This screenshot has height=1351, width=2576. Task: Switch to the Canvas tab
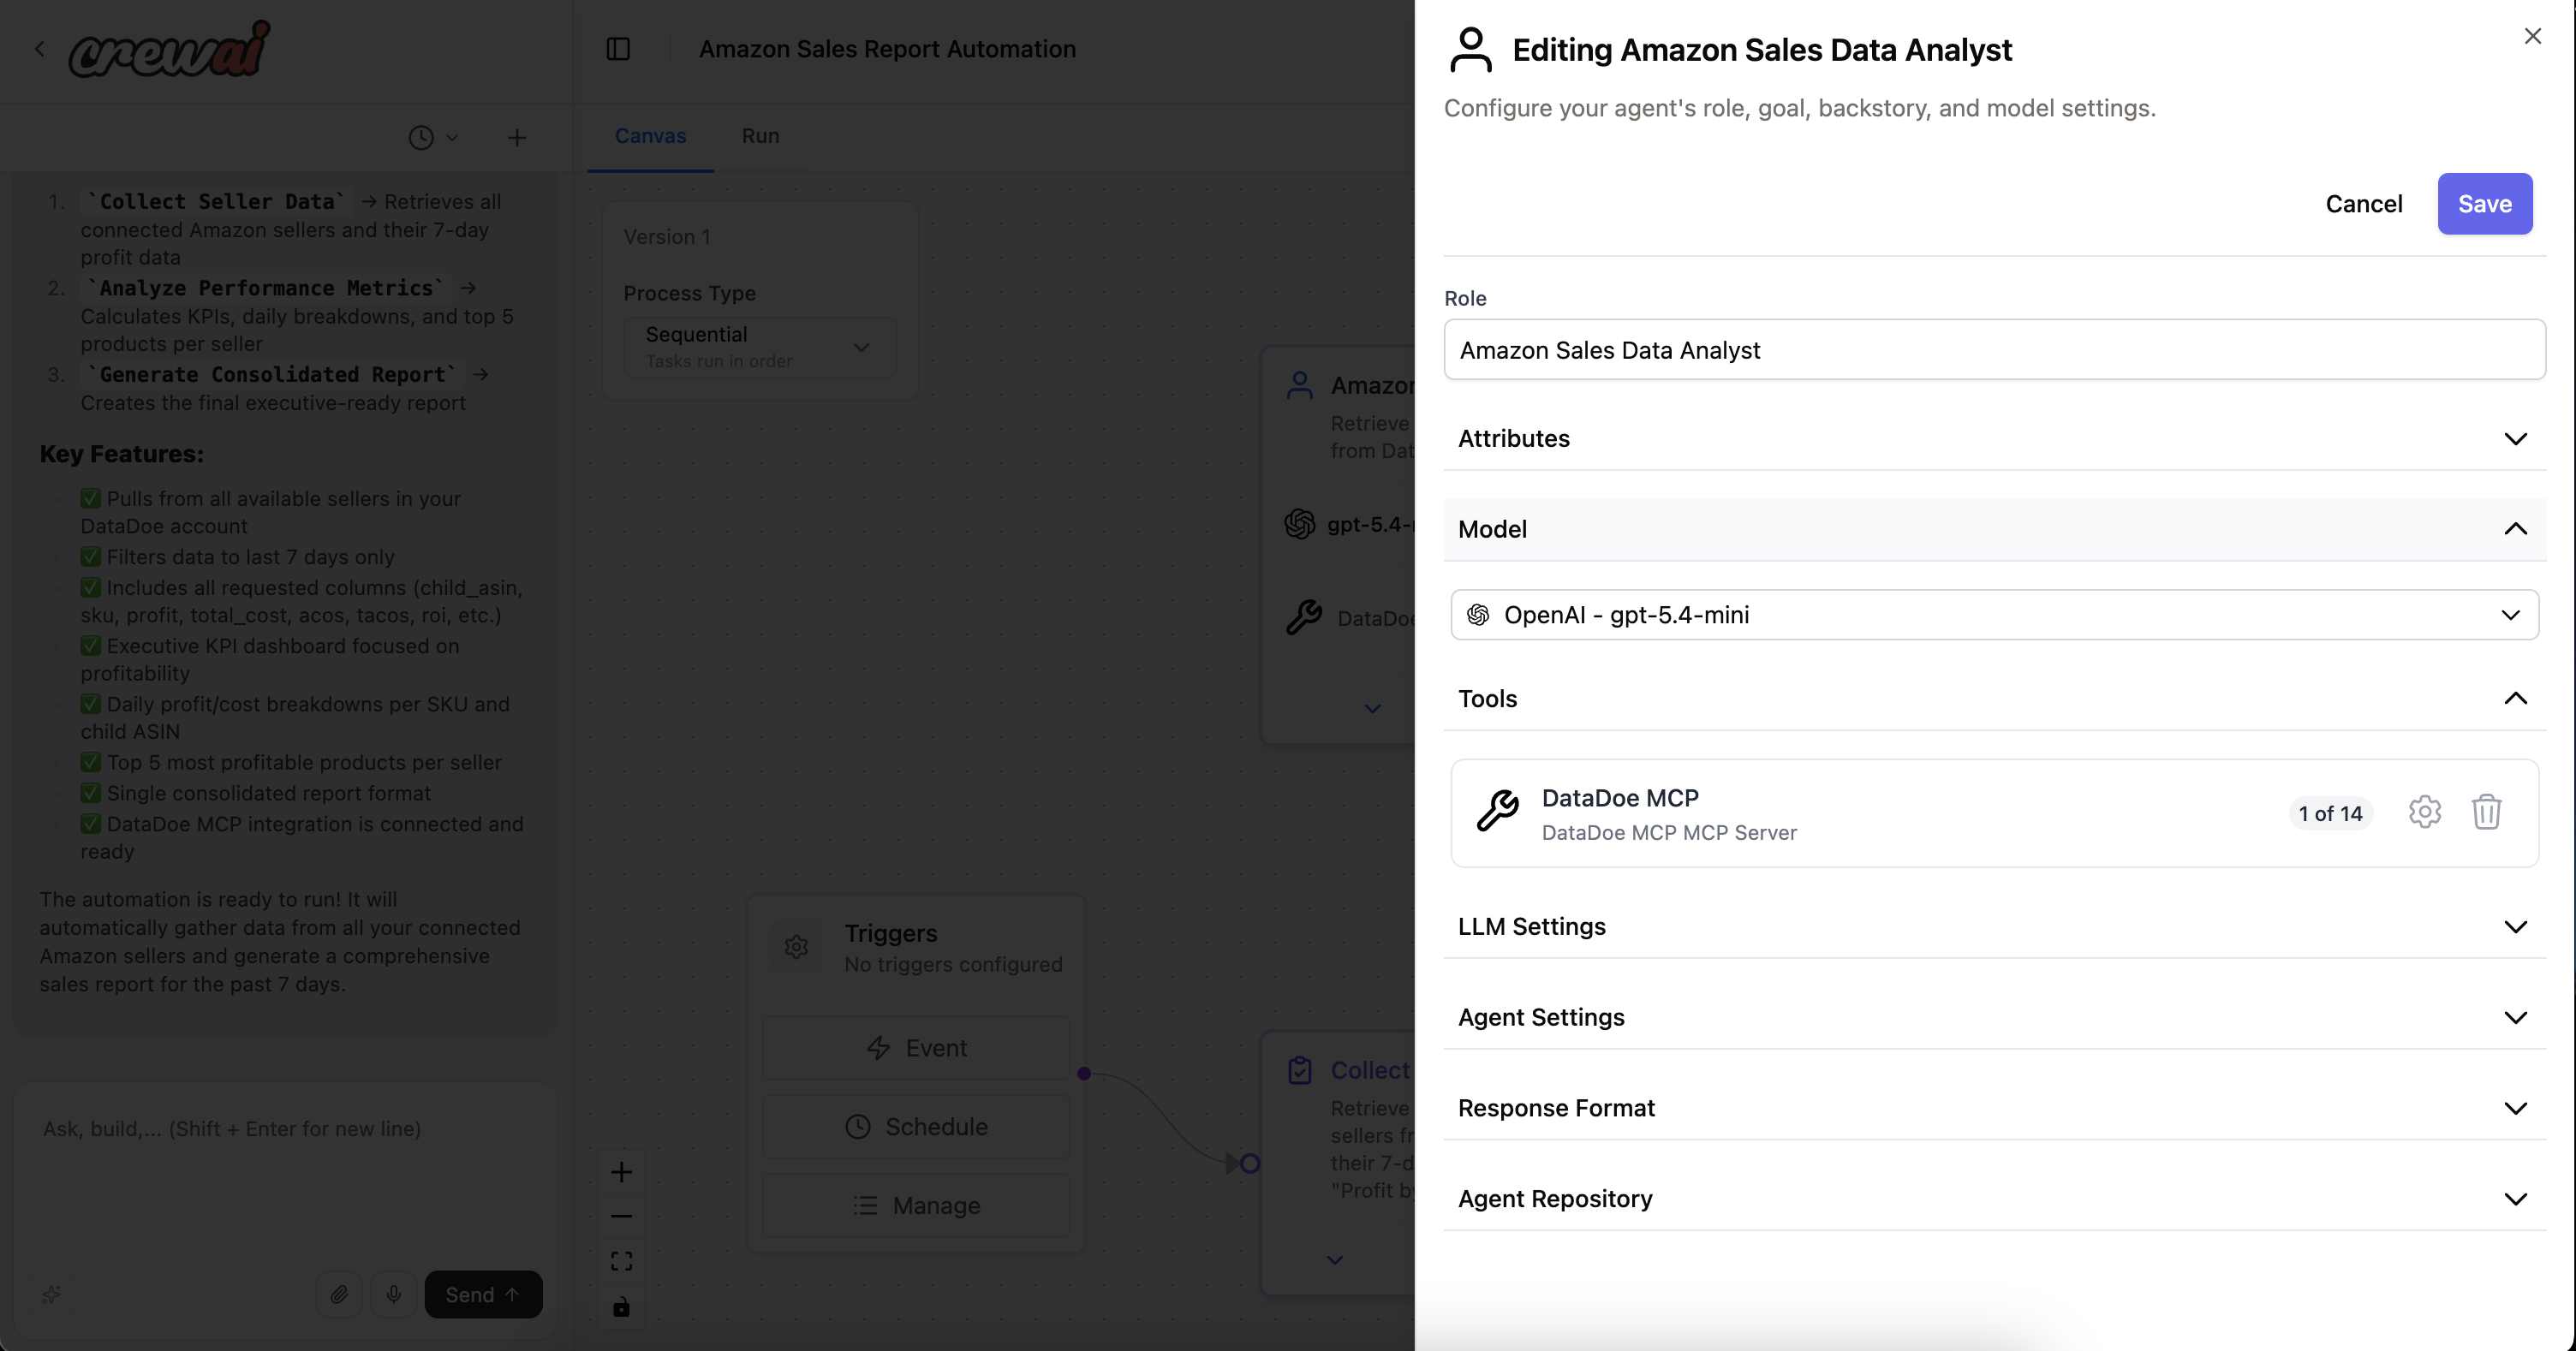[x=650, y=136]
